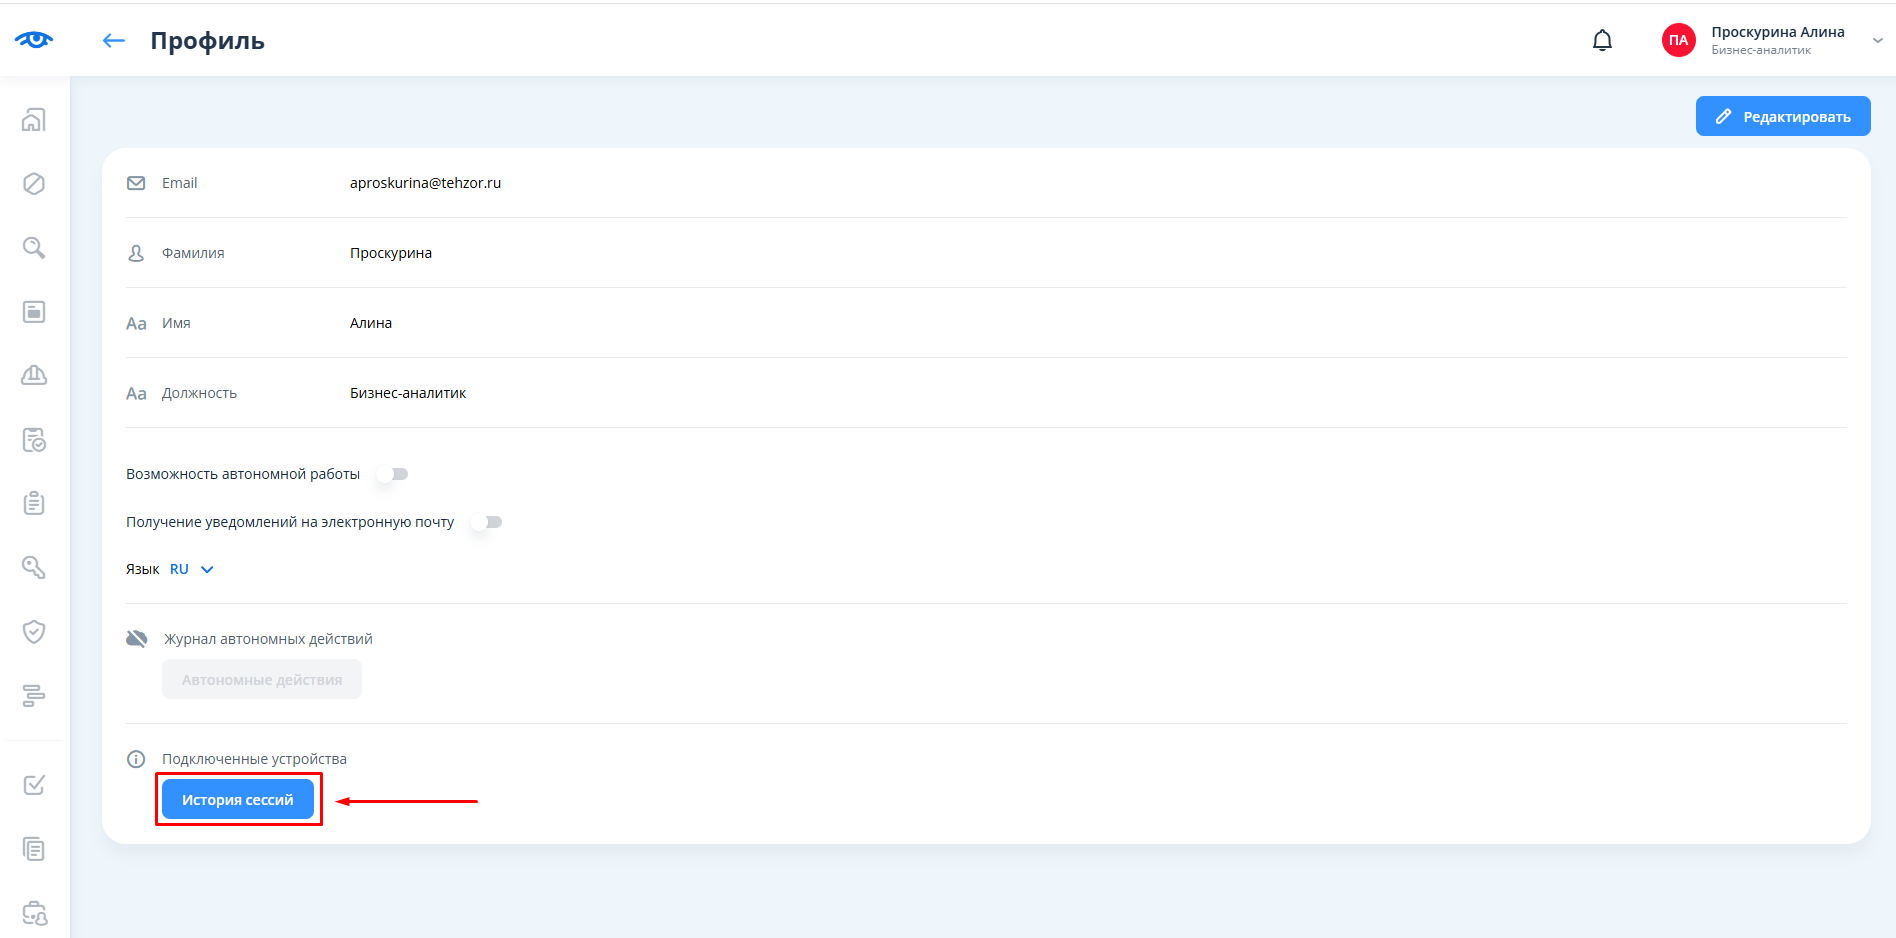The width and height of the screenshot is (1896, 938).
Task: Open notifications bell
Action: tap(1602, 40)
